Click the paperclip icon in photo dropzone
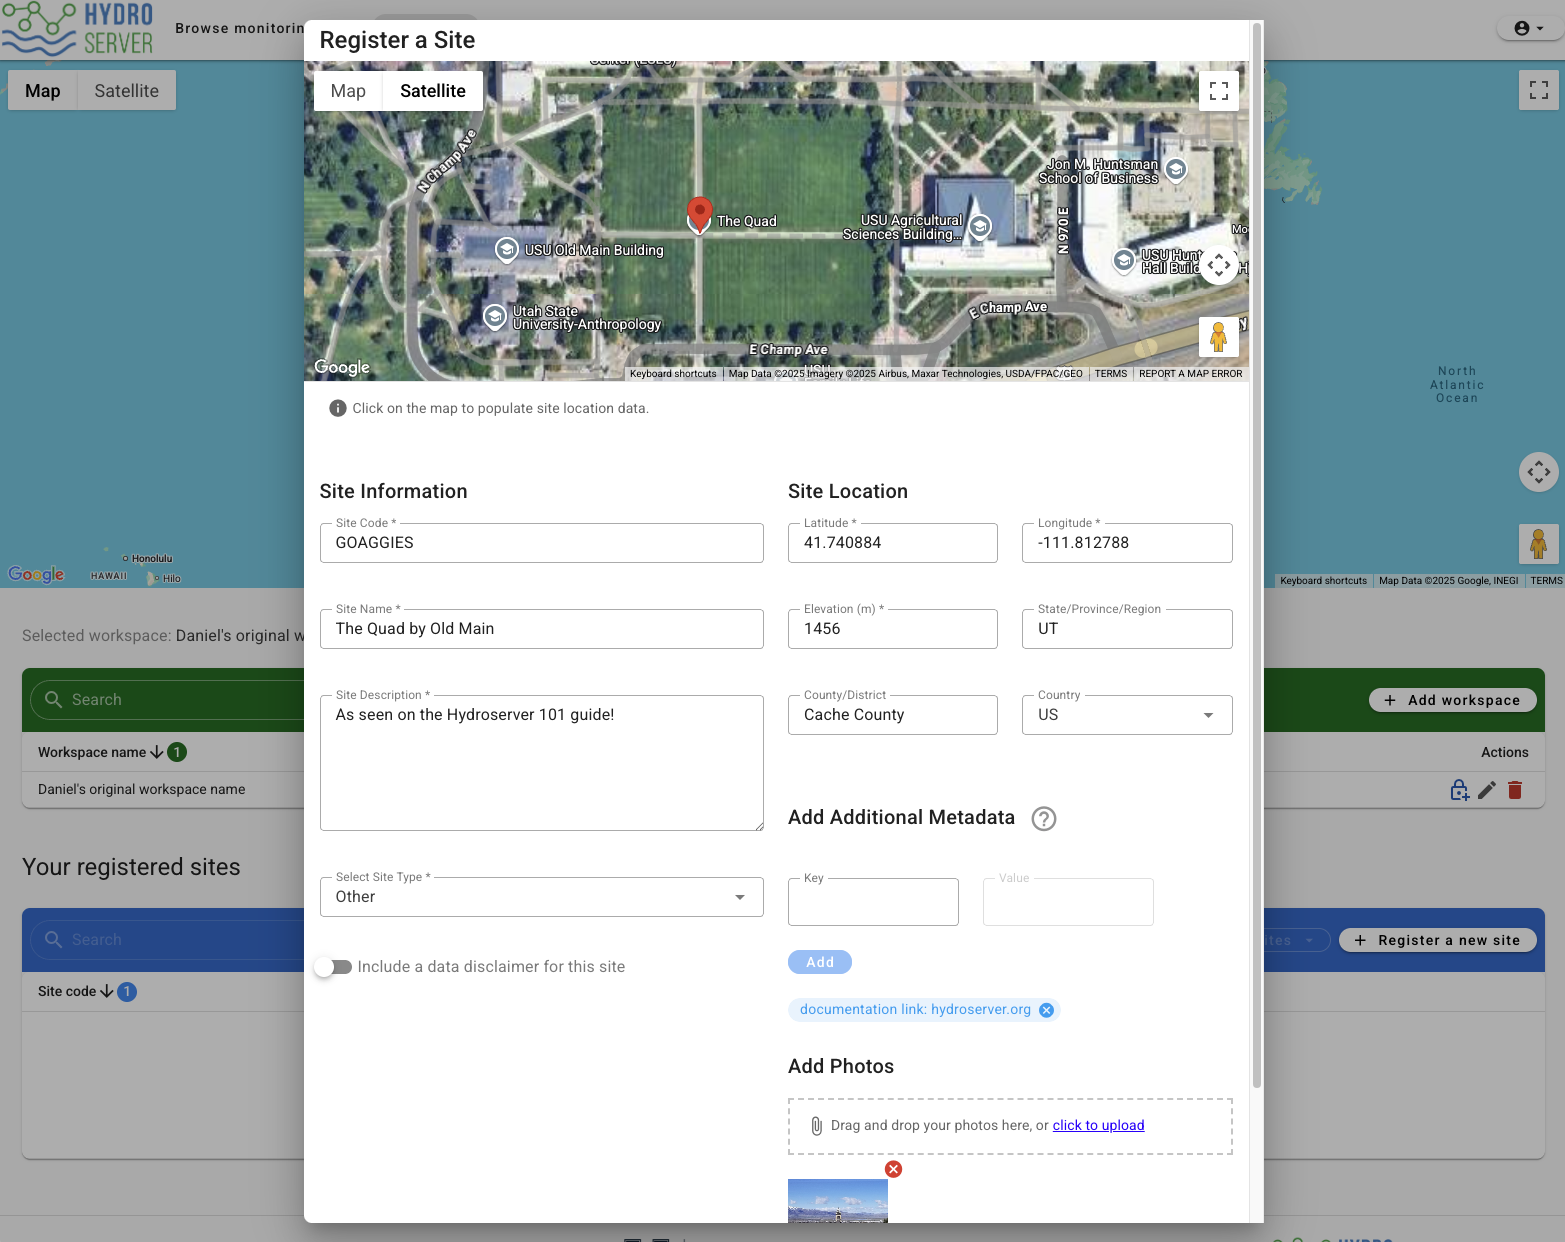This screenshot has width=1565, height=1242. coord(816,1126)
